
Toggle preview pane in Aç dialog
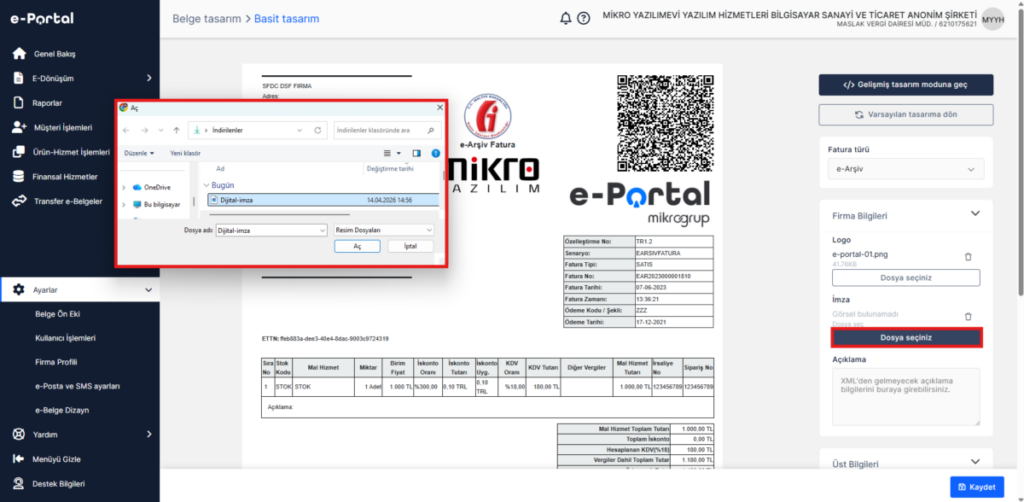point(417,153)
